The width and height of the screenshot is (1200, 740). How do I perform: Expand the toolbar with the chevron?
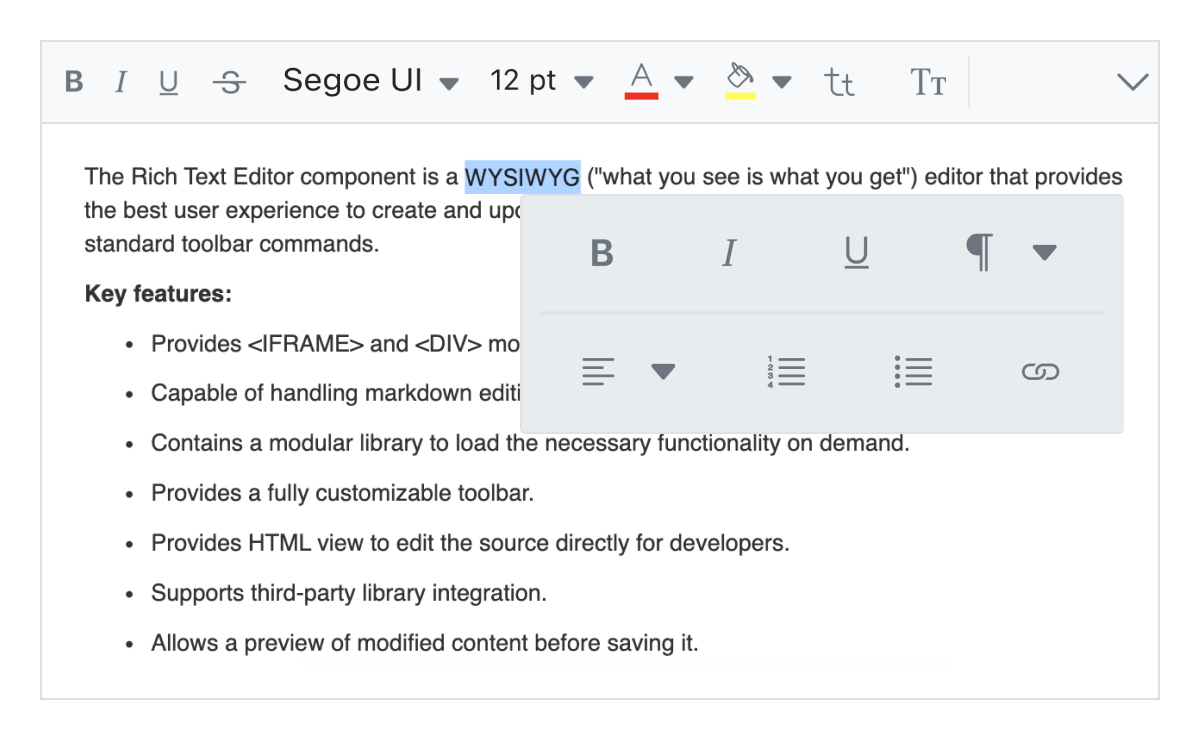(x=1132, y=82)
